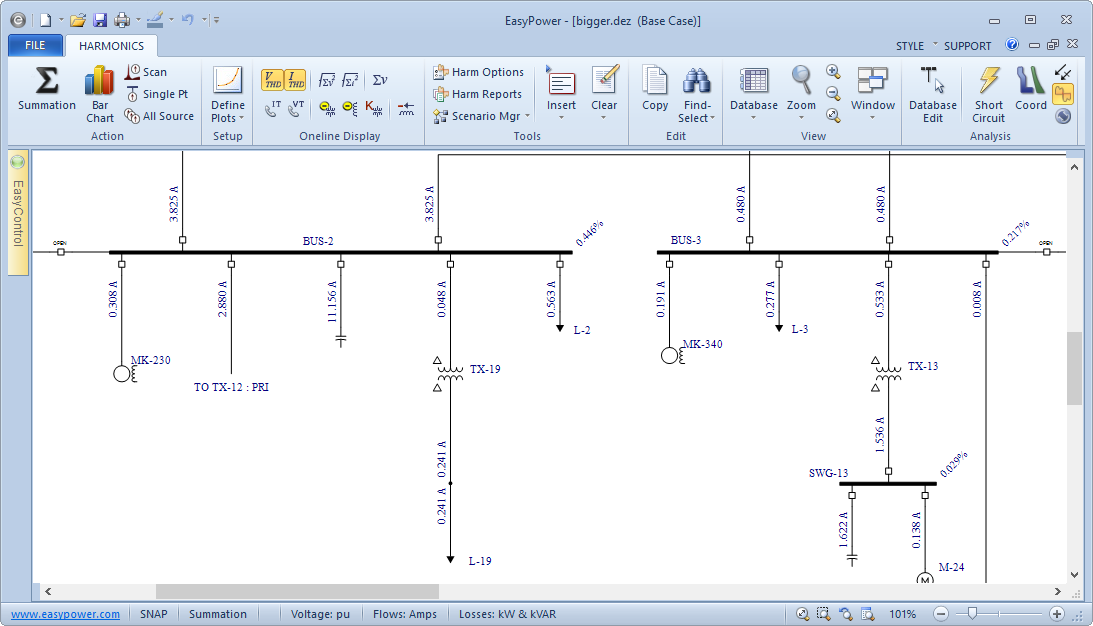Viewport: 1093px width, 626px height.
Task: Click the horizontal scrollbar thumb
Action: point(297,592)
